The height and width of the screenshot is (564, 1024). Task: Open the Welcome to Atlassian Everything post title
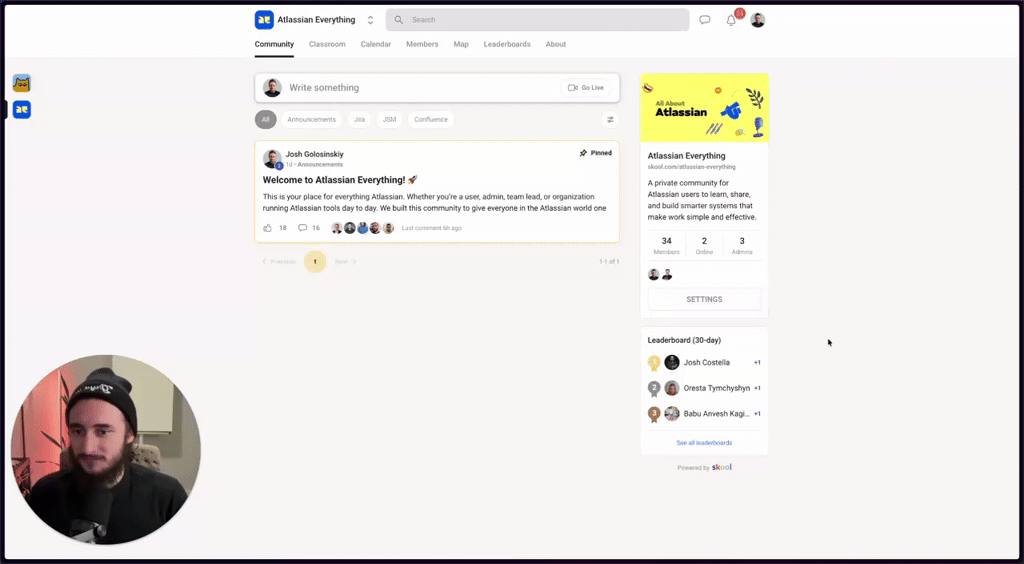340,180
